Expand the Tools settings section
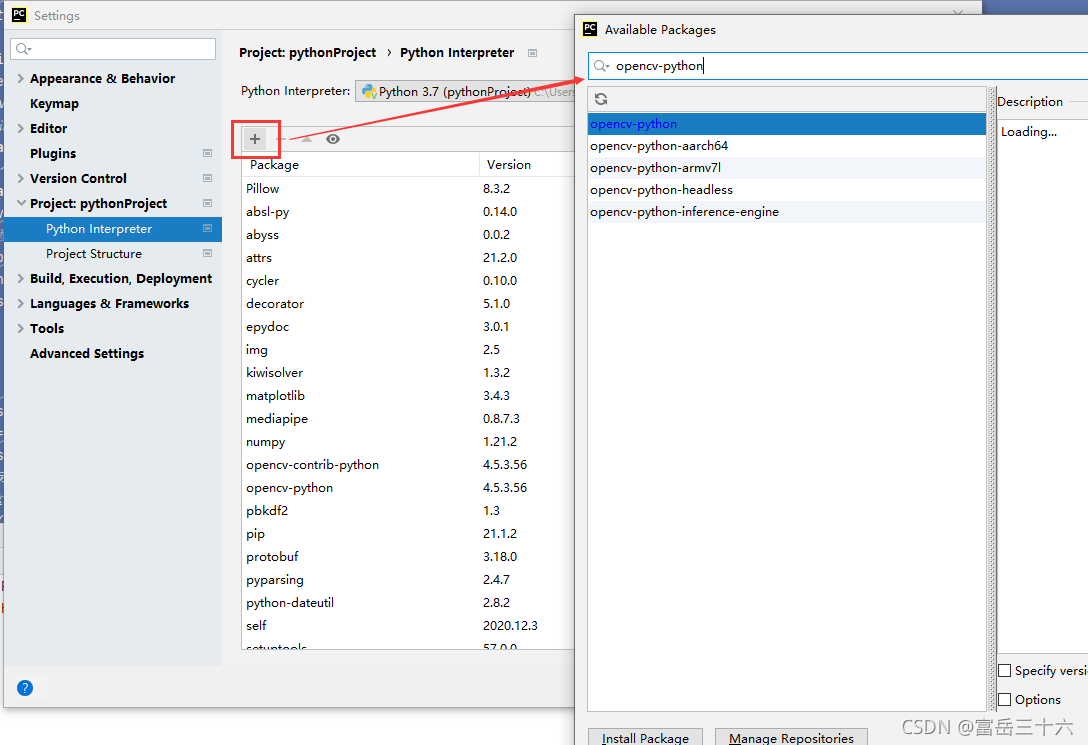This screenshot has width=1088, height=745. pos(20,328)
